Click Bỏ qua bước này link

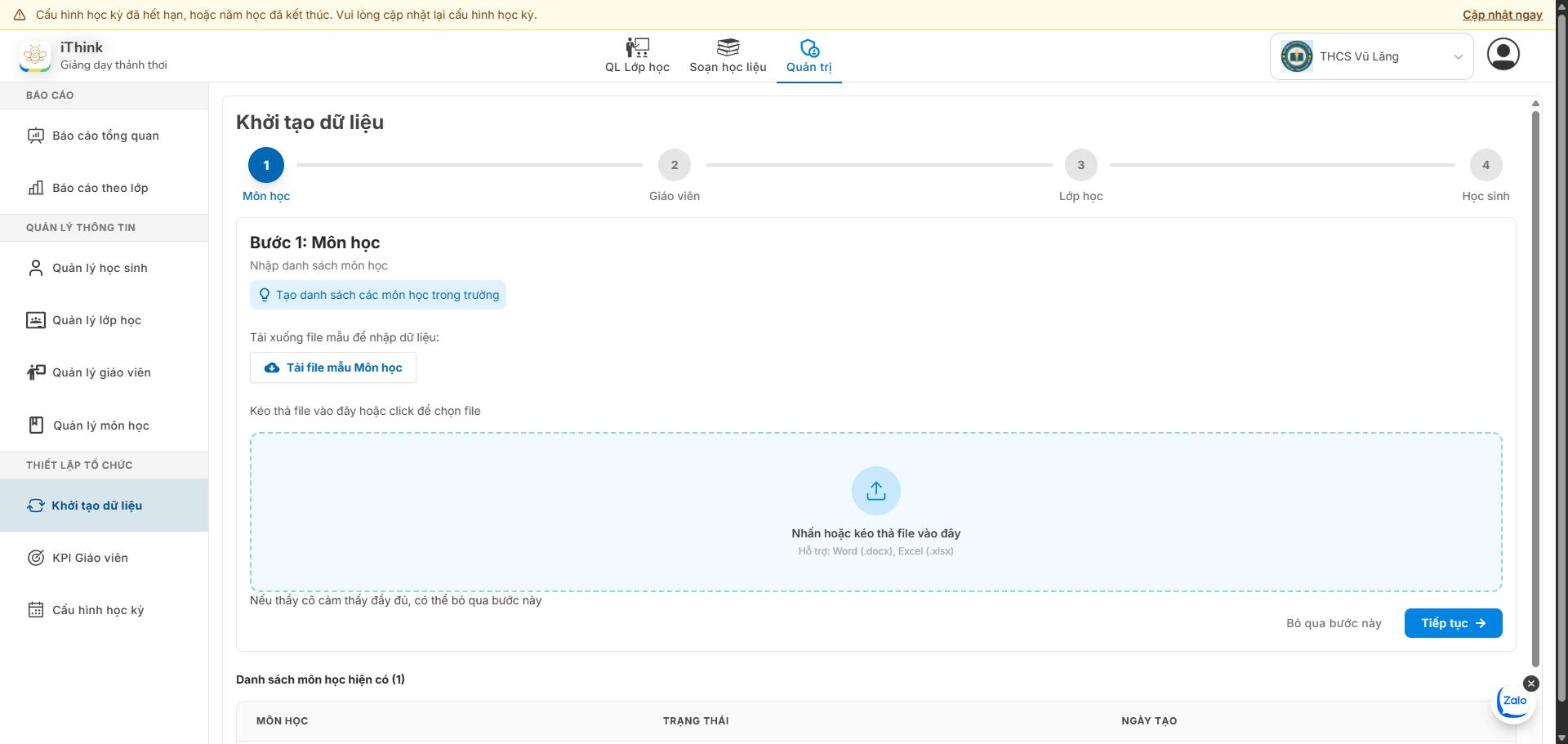(1334, 623)
